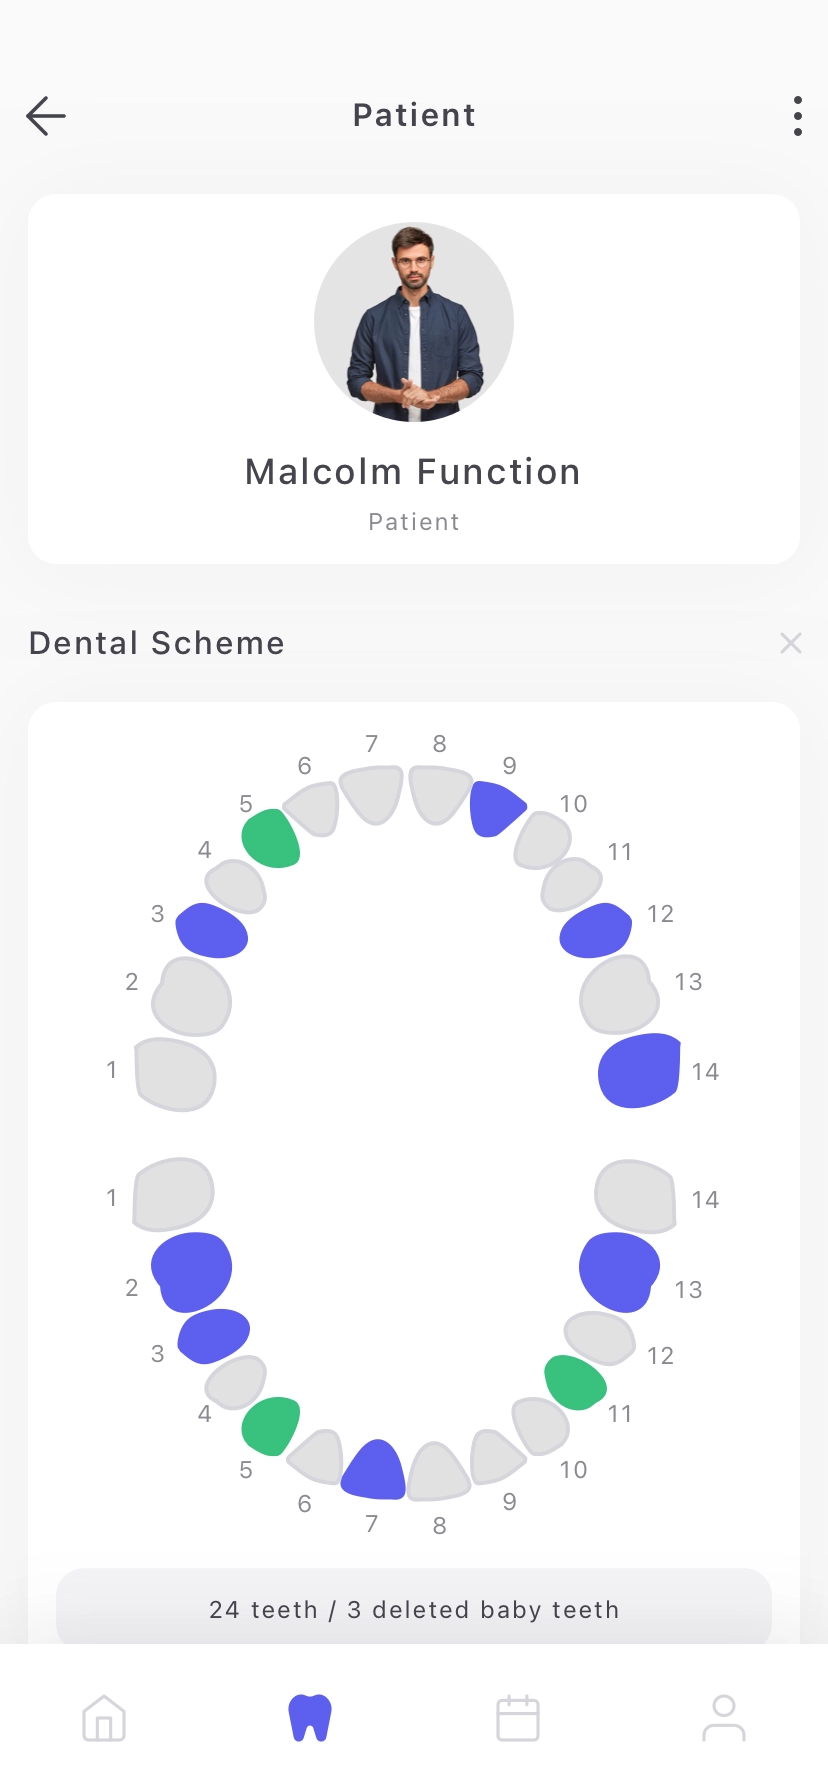The height and width of the screenshot is (1792, 828).
Task: Tap Malcolm Function's profile photo
Action: [414, 322]
